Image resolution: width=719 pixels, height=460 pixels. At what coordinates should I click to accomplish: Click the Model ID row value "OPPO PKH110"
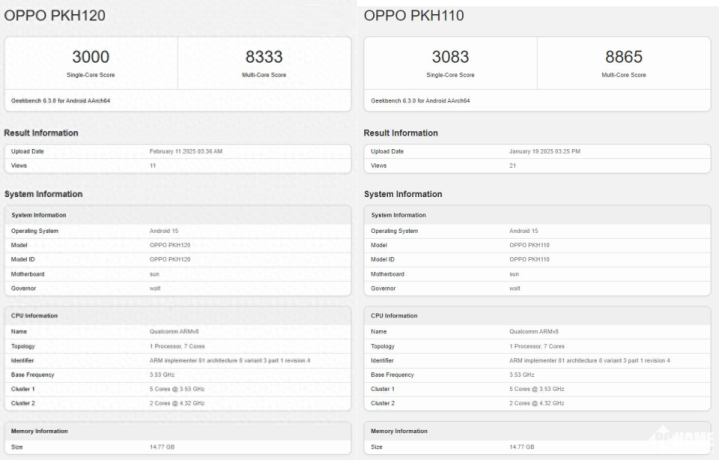point(529,260)
